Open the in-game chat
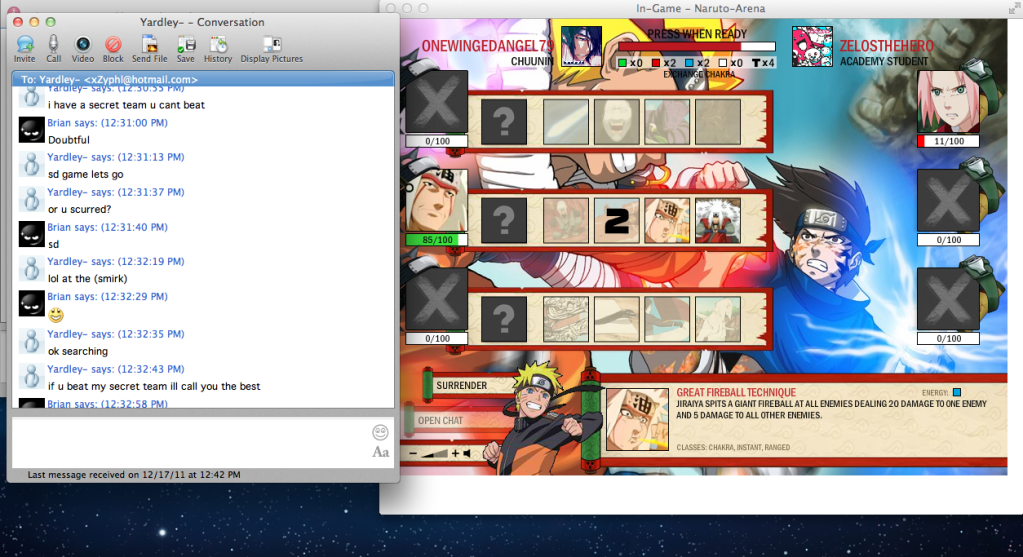Viewport: 1023px width, 557px height. [x=440, y=421]
